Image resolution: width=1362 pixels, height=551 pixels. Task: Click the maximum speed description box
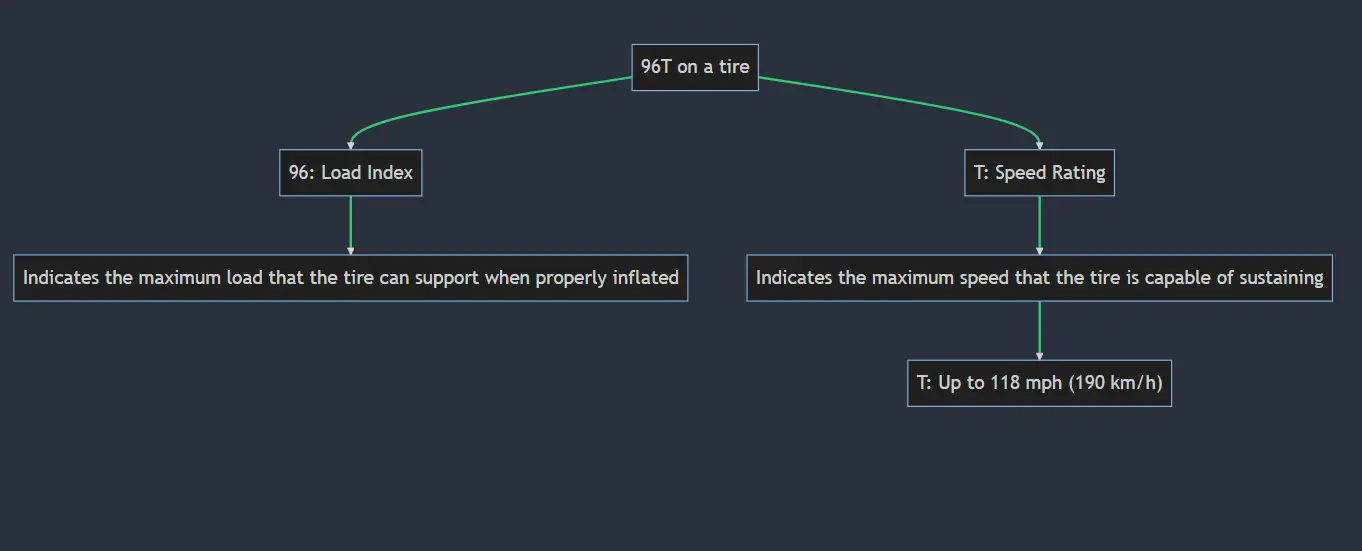[x=1039, y=278]
